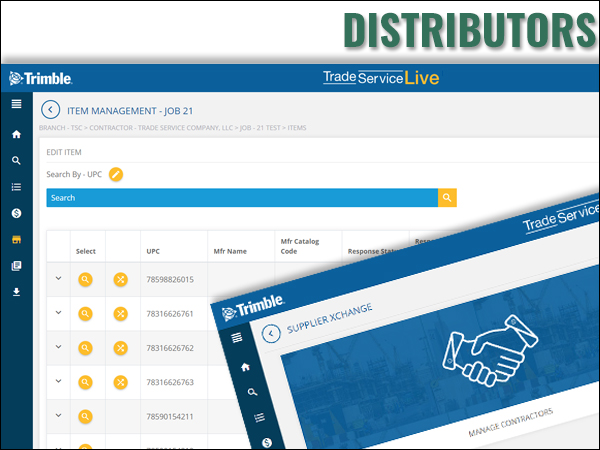Image resolution: width=600 pixels, height=450 pixels.
Task: Select lookup icon for UPC 78316626762
Action: [x=85, y=348]
